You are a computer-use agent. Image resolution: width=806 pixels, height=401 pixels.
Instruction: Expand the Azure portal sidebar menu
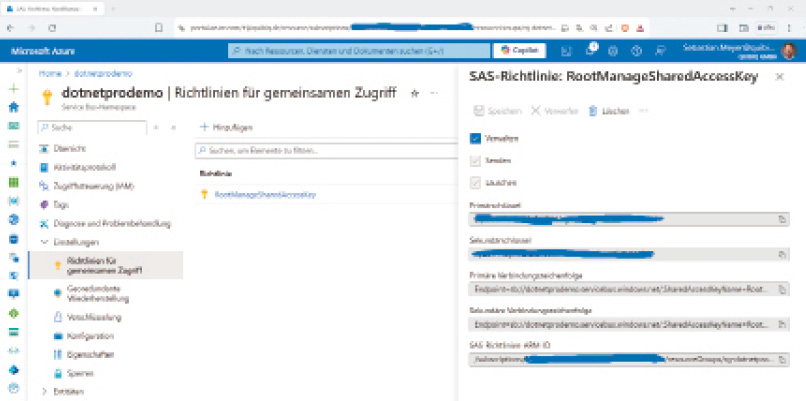[19, 70]
